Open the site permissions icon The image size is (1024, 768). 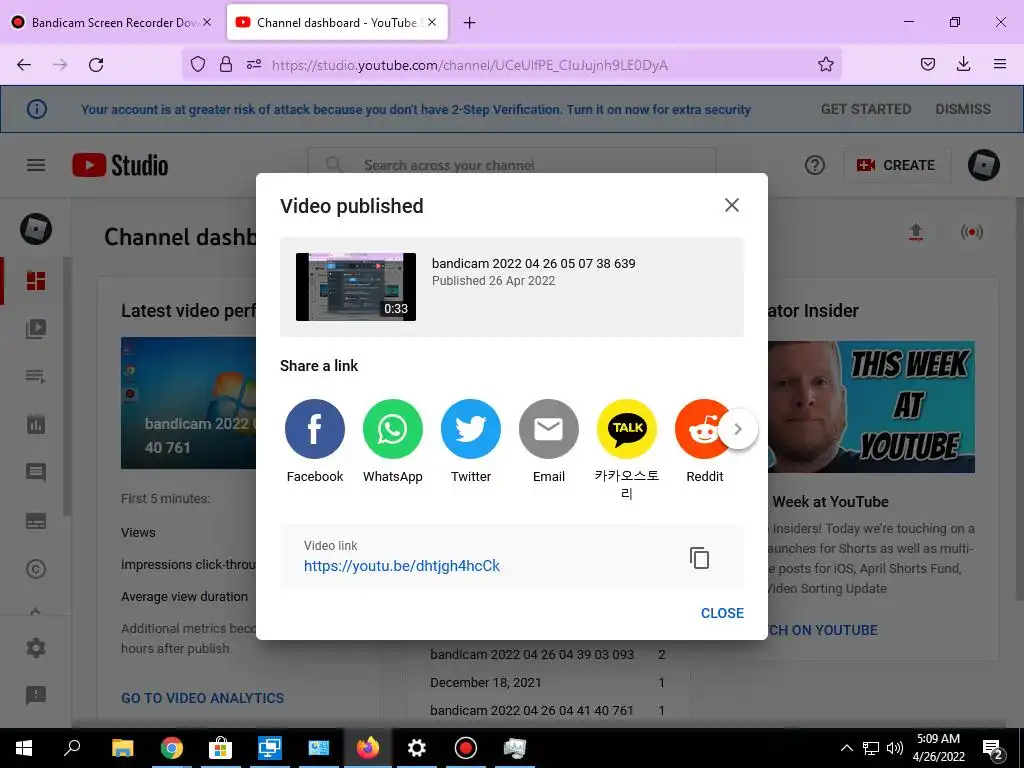(254, 64)
